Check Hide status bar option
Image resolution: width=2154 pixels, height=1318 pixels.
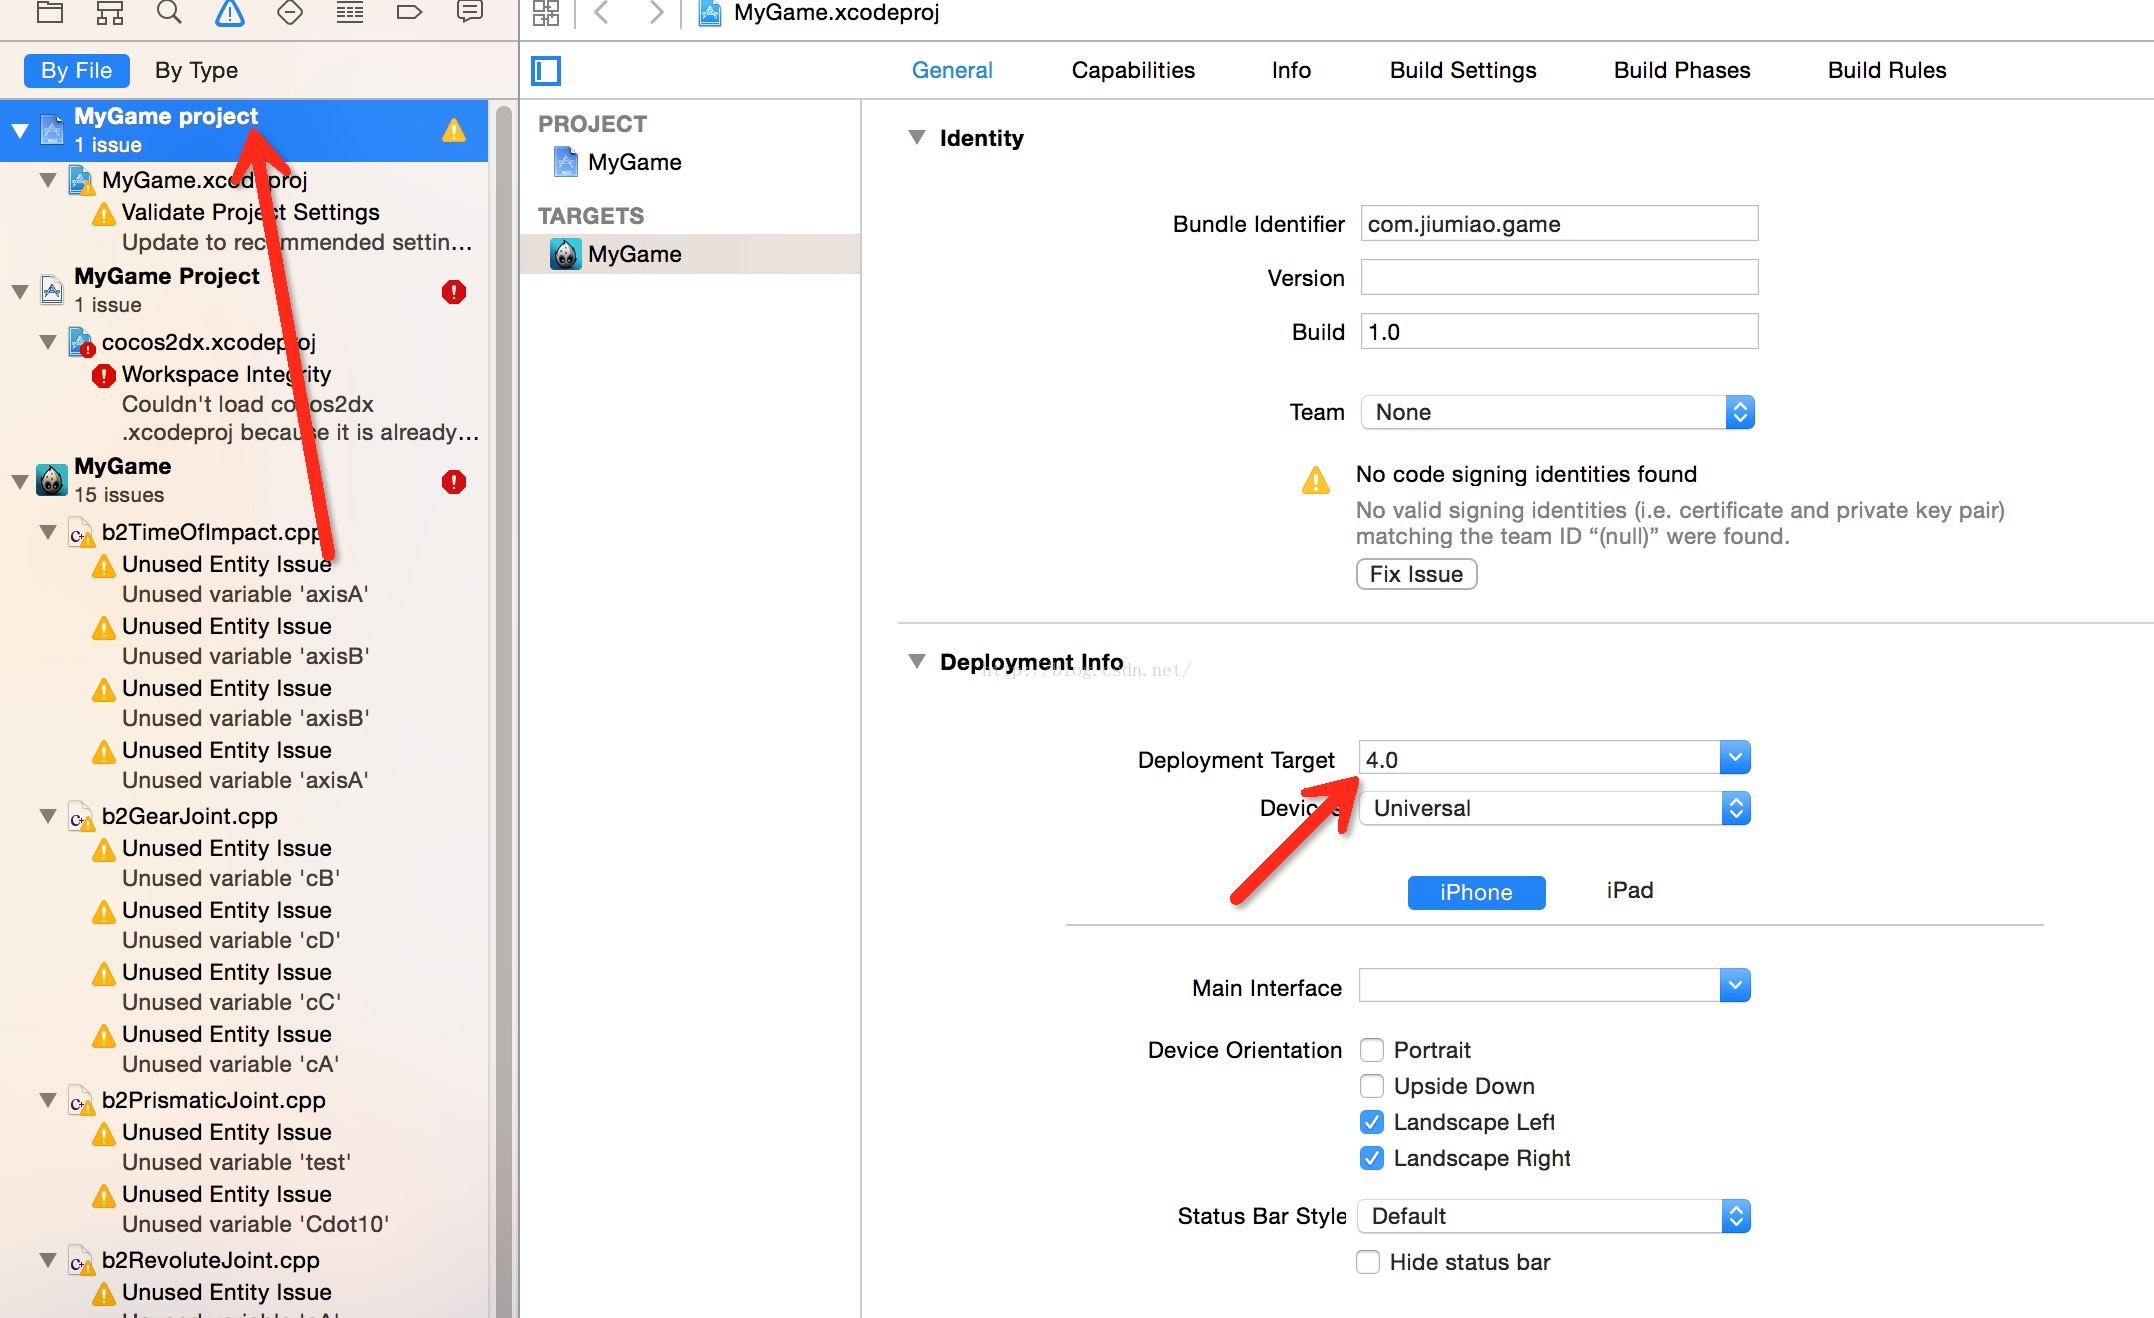point(1368,1262)
